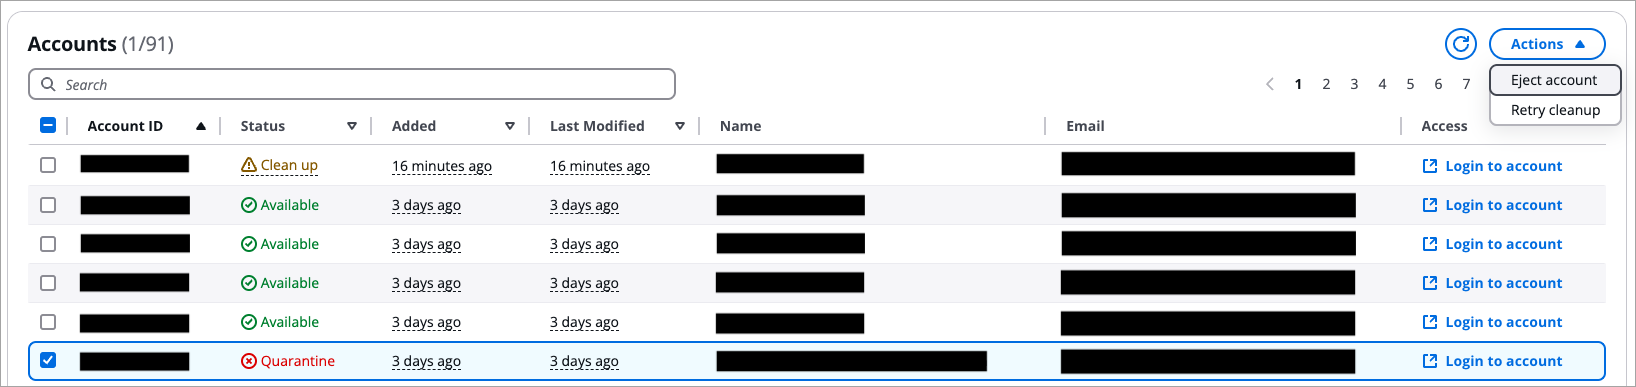
Task: Focus the Search accounts field
Action: coord(352,84)
